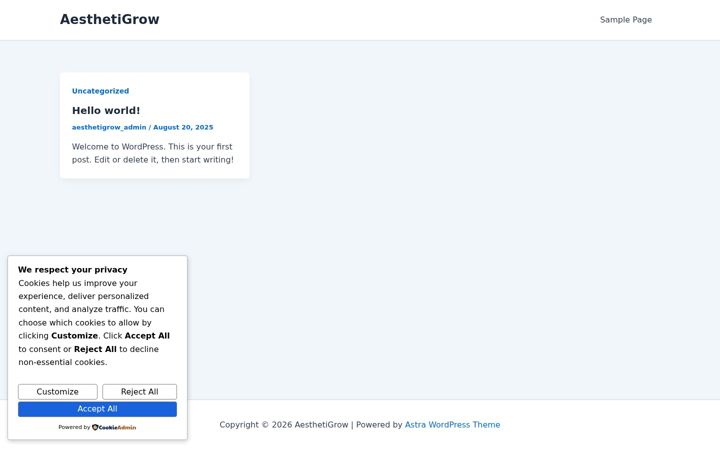Open the aesthetigrow_admin author link
Image resolution: width=720 pixels, height=450 pixels.
click(x=109, y=127)
